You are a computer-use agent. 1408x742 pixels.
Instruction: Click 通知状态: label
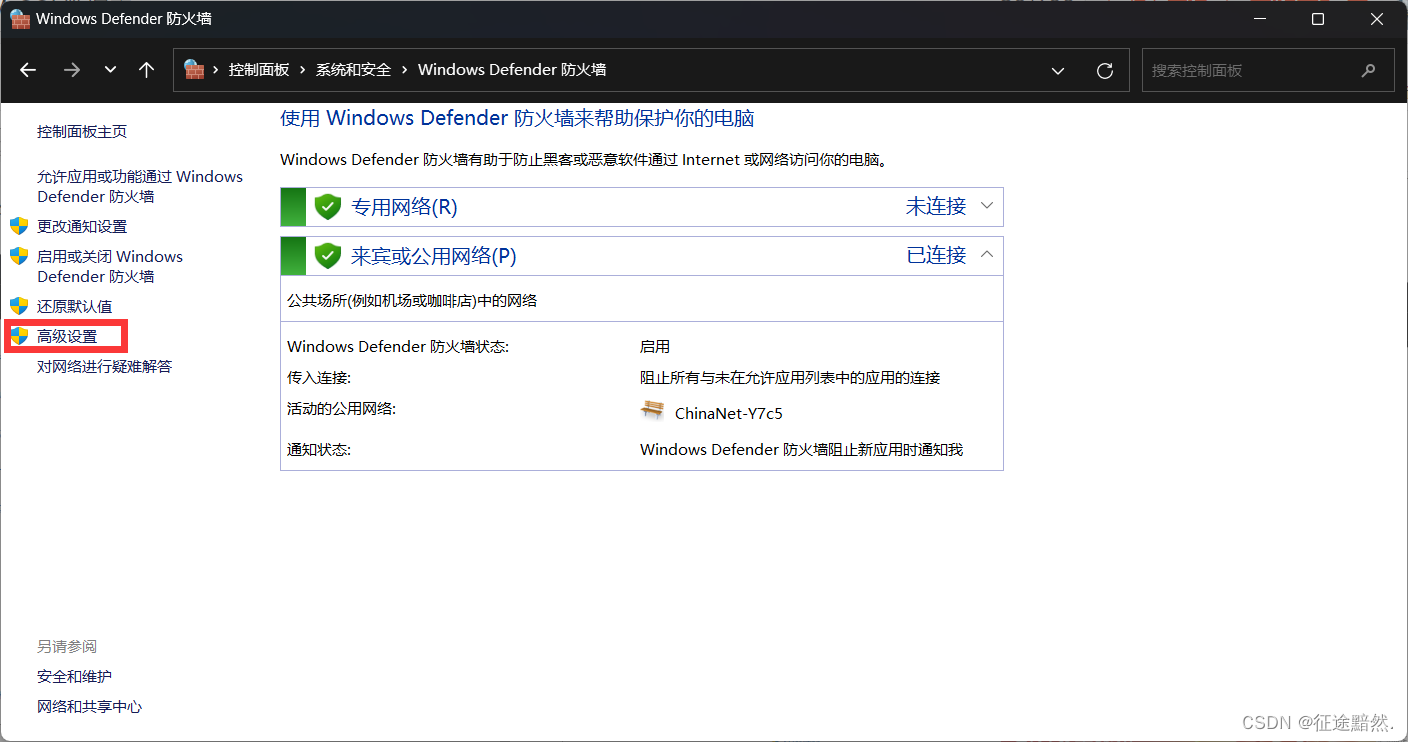click(319, 450)
